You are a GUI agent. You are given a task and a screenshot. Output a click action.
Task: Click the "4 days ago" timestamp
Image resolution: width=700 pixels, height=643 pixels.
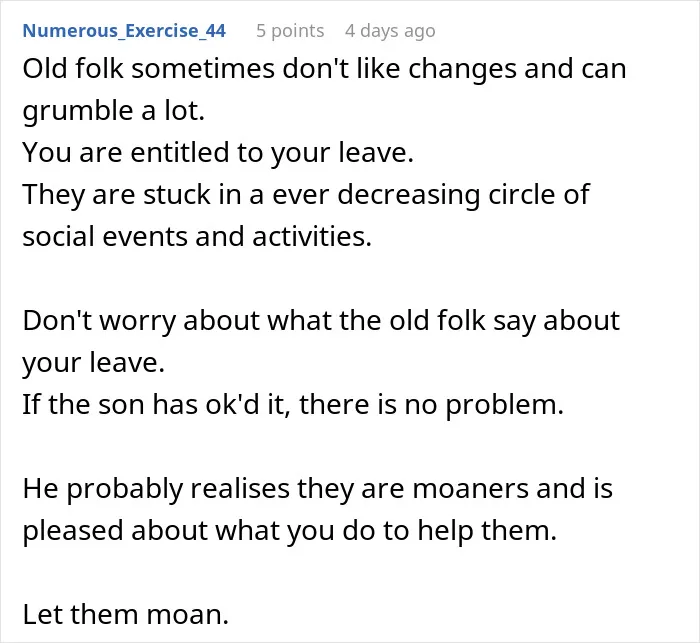tap(390, 31)
